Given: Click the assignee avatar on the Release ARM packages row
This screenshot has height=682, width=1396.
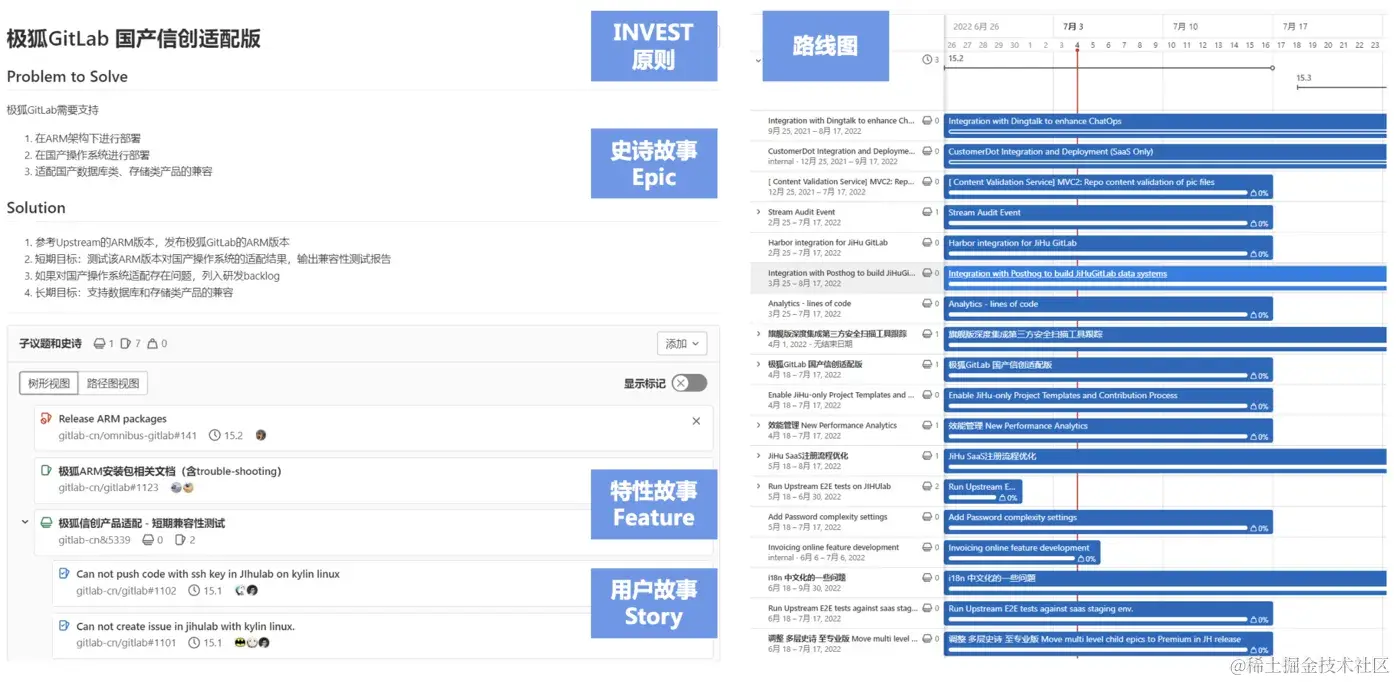Looking at the screenshot, I should [261, 435].
